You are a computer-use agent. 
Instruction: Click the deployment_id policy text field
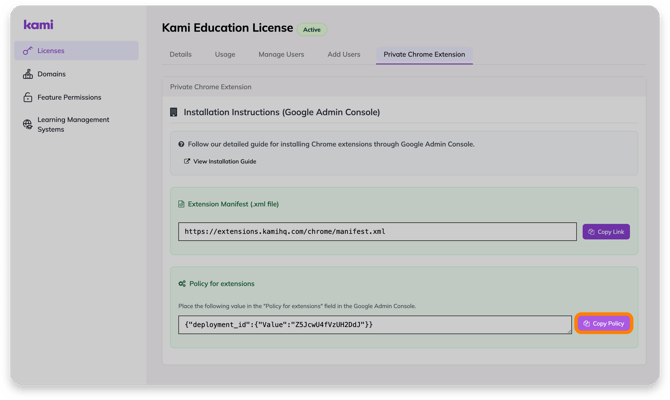[375, 324]
